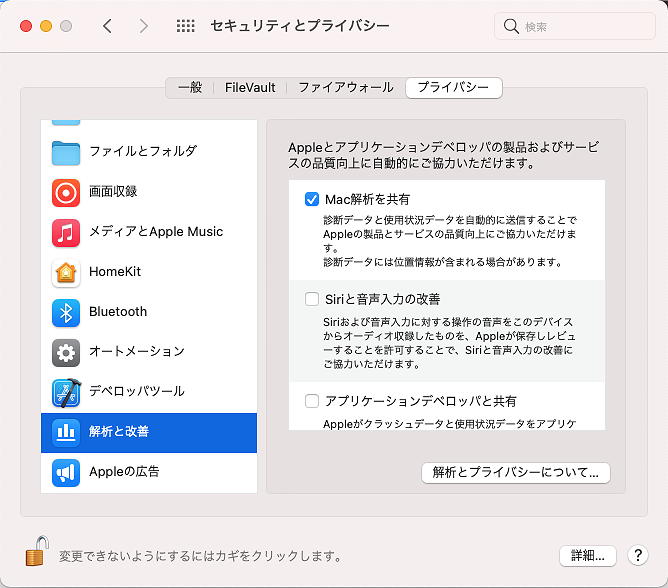Minimize window with yellow button
668x588 pixels.
pyautogui.click(x=46, y=26)
